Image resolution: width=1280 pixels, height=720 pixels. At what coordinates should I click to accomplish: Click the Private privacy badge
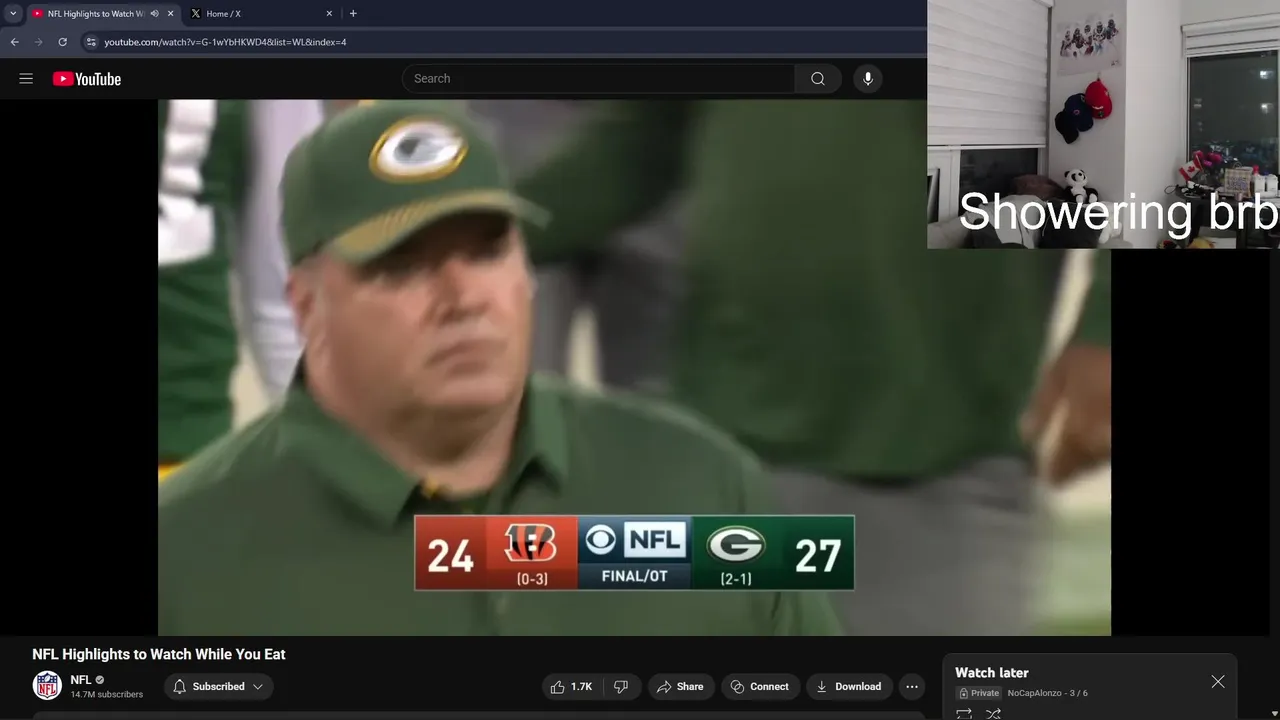pyautogui.click(x=979, y=693)
